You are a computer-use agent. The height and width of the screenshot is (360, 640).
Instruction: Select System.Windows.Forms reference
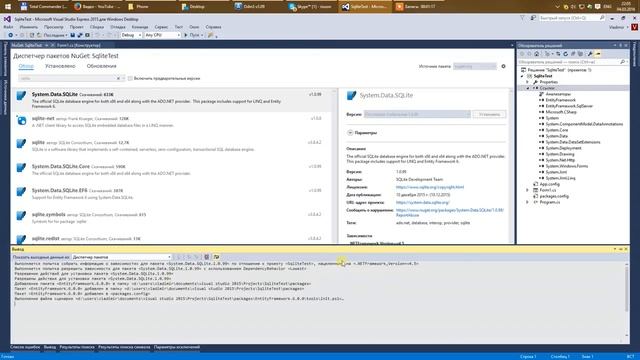point(567,166)
